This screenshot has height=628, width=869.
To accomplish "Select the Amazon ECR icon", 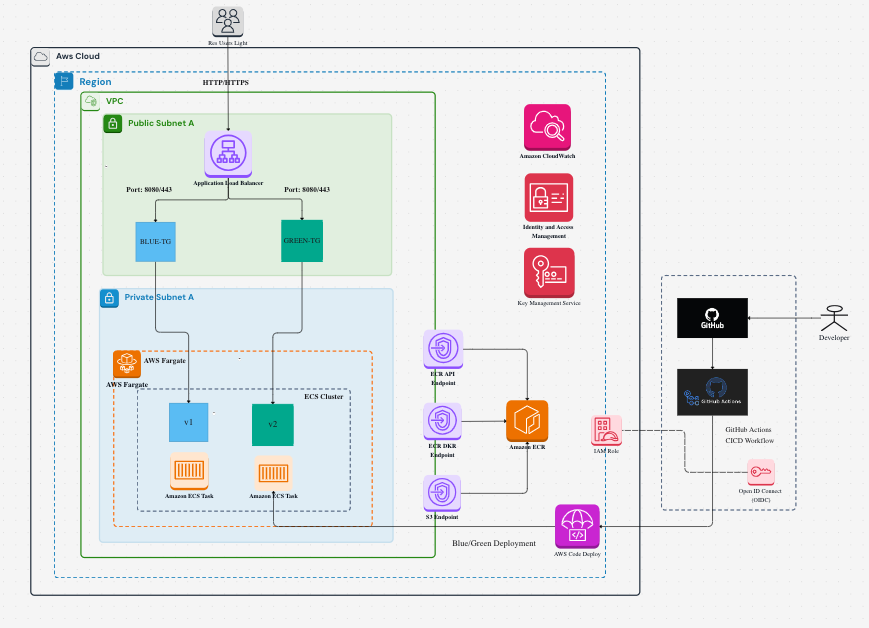I will [x=527, y=421].
